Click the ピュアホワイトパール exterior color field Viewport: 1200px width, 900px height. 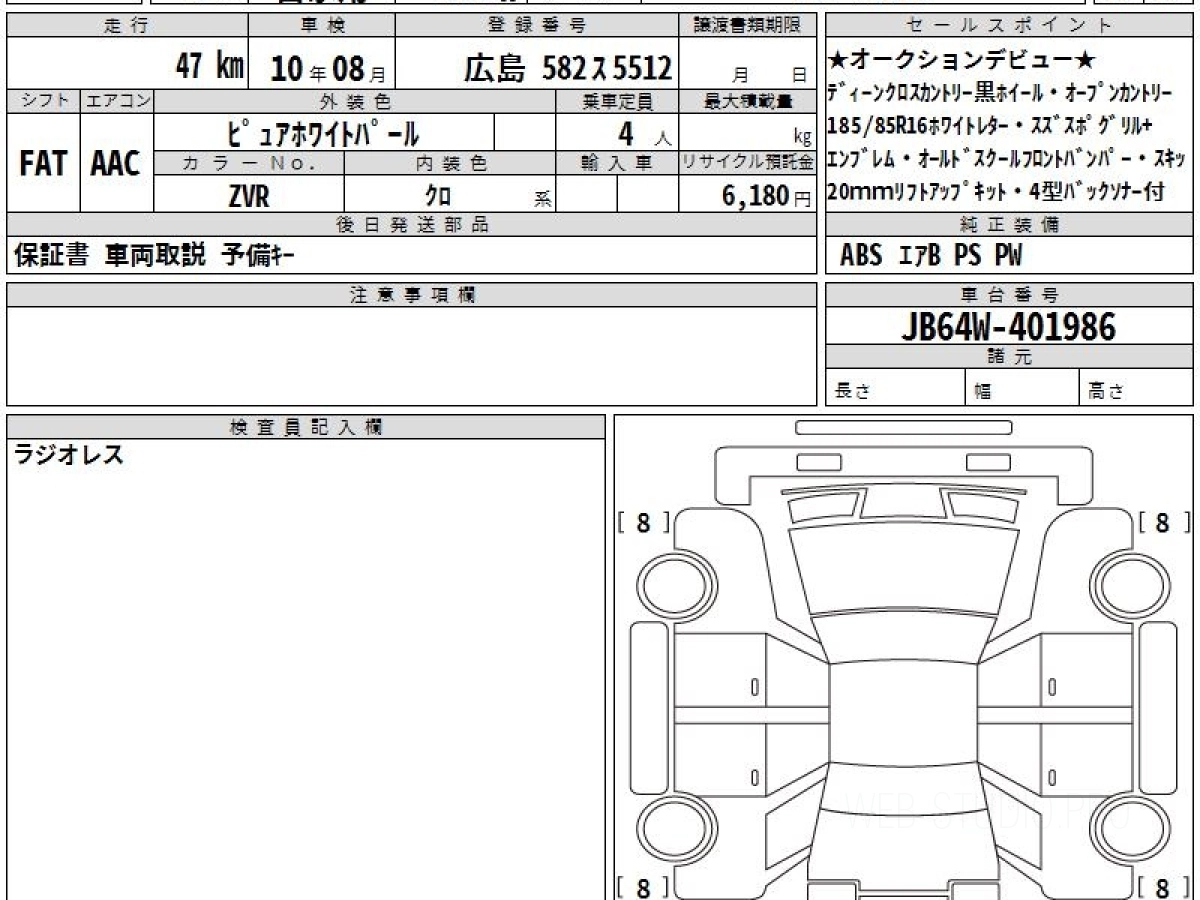(324, 133)
